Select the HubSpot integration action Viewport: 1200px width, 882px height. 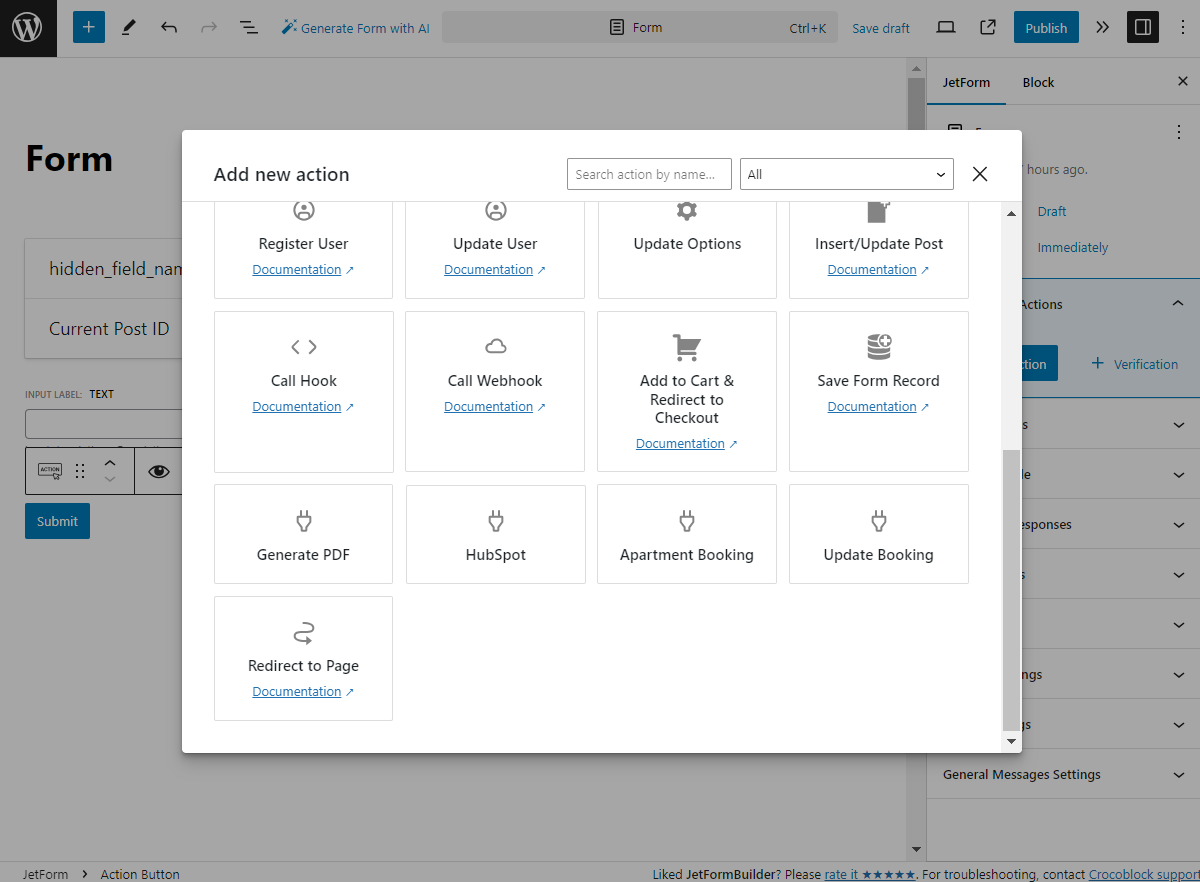point(495,533)
